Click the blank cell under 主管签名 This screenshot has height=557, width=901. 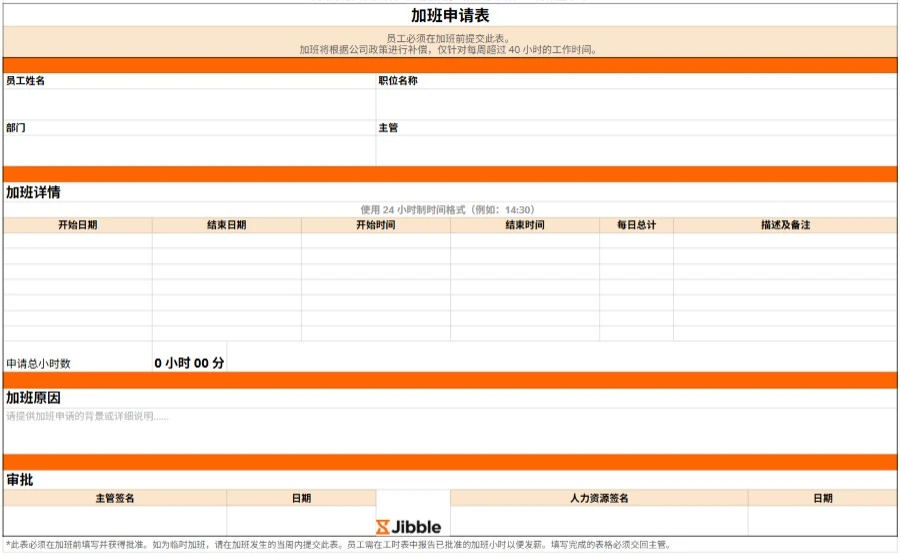click(115, 521)
